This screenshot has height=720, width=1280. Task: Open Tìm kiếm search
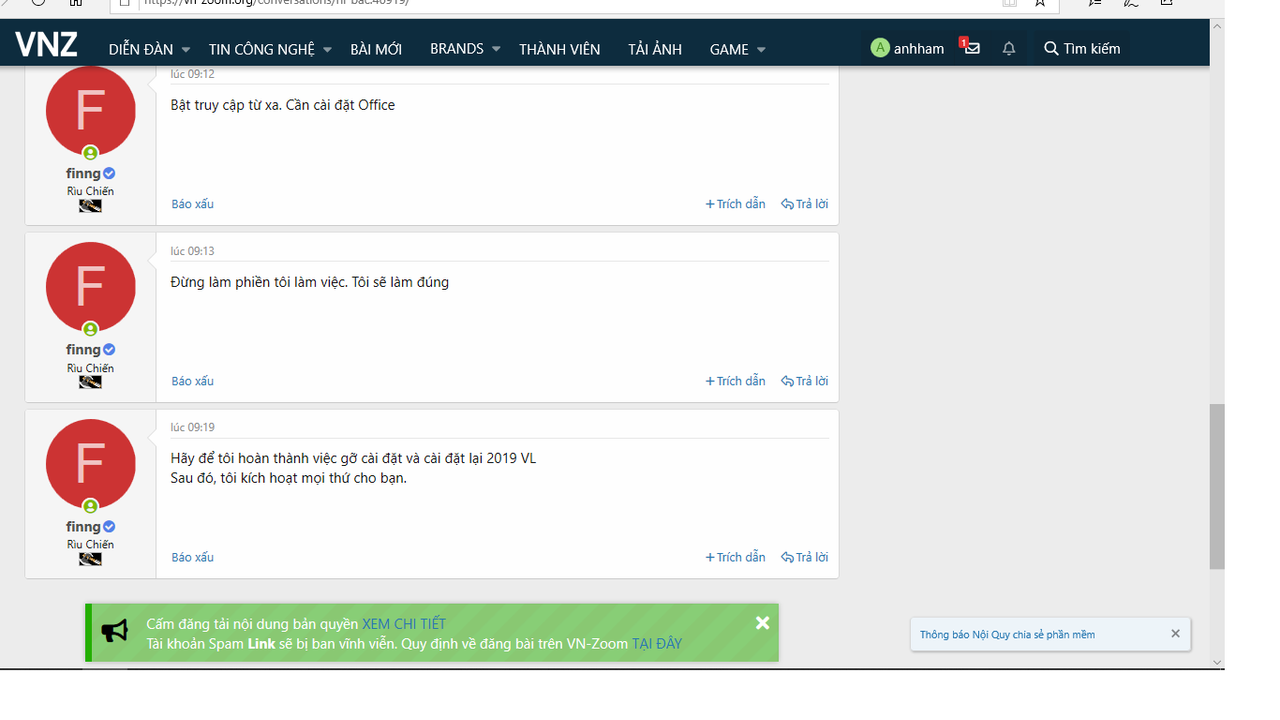(1082, 48)
